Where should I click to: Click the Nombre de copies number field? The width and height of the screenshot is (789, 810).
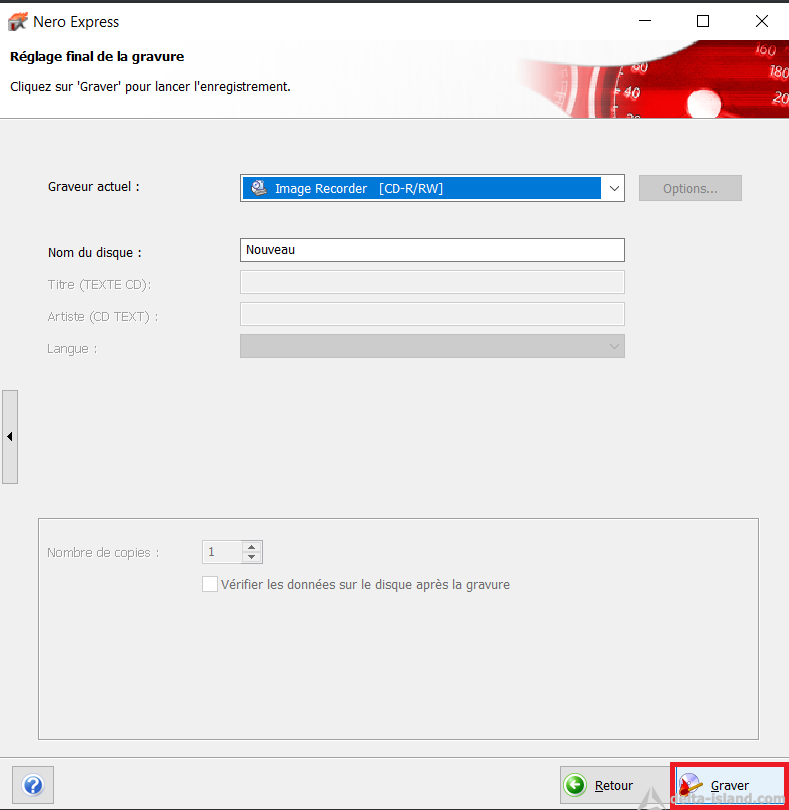coord(222,552)
